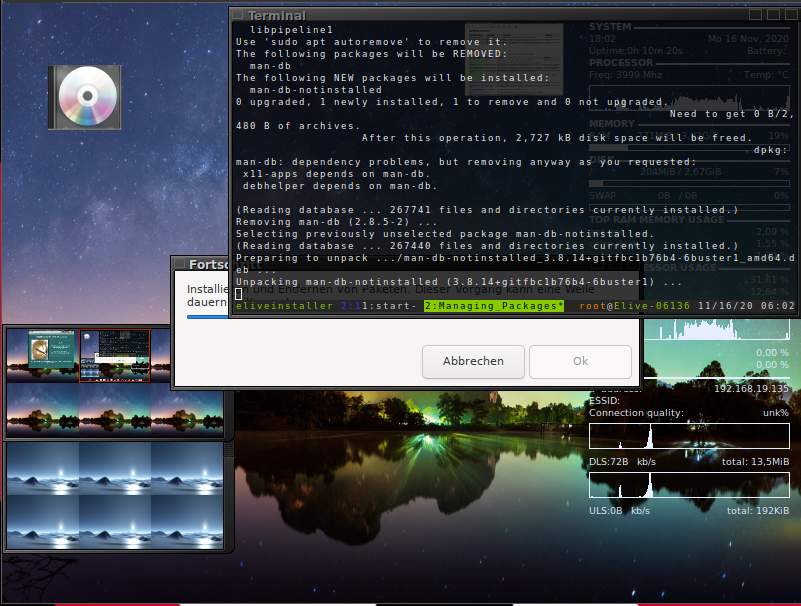Open the CD disc icon on the desktop

click(x=85, y=97)
